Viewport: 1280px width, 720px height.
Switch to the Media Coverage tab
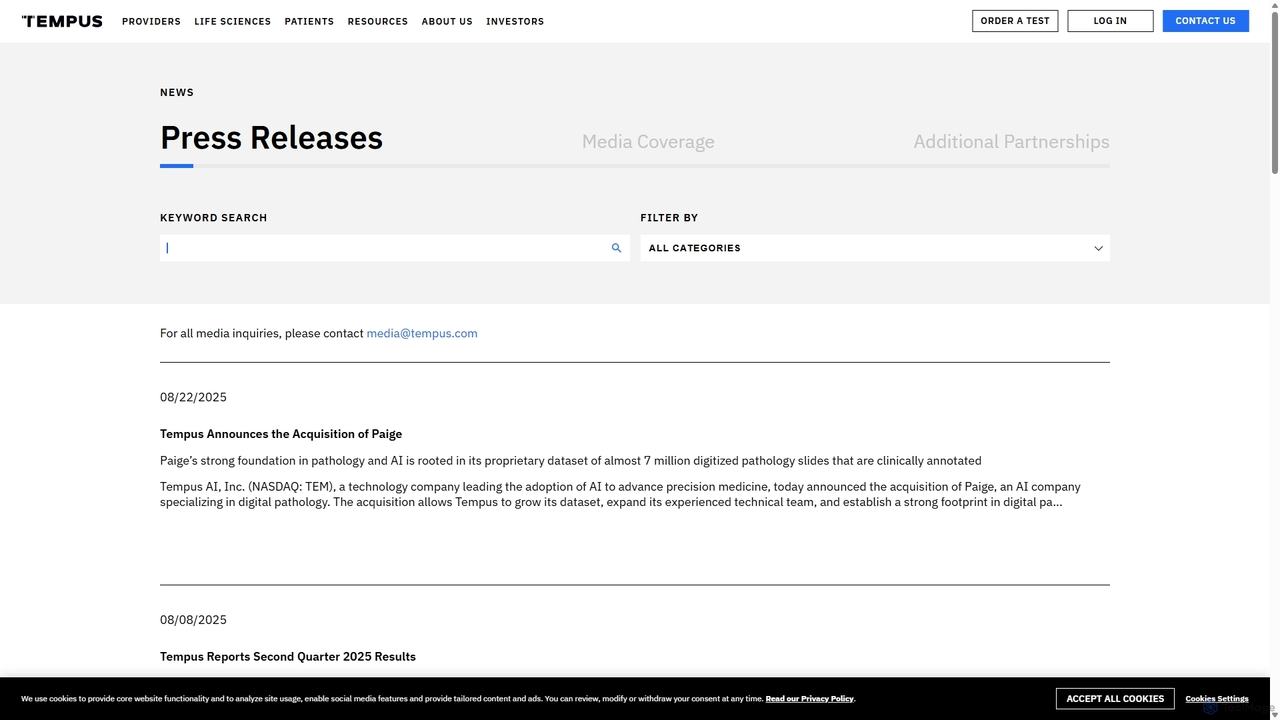[x=648, y=142]
